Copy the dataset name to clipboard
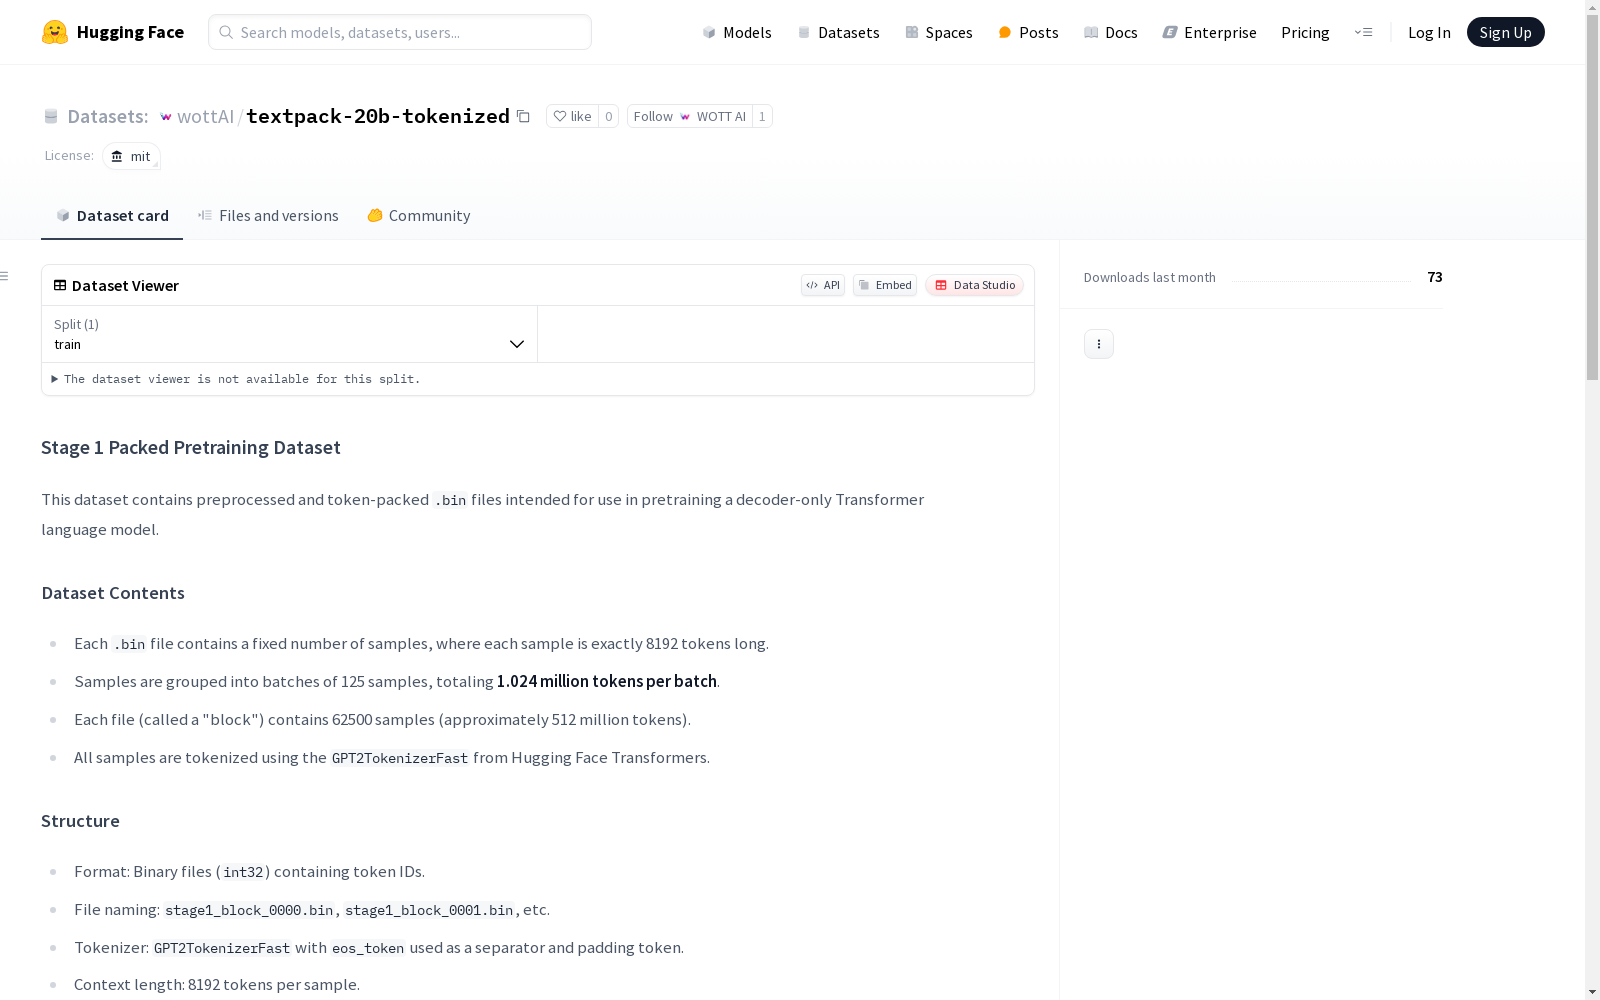The image size is (1600, 1000). click(523, 116)
